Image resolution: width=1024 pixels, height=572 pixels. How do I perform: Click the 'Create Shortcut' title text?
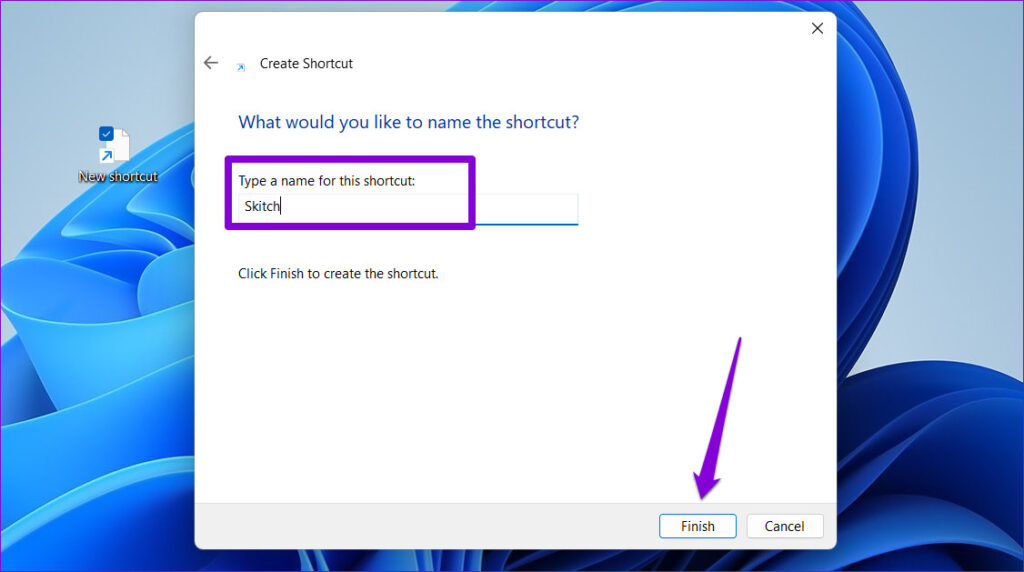coord(306,63)
